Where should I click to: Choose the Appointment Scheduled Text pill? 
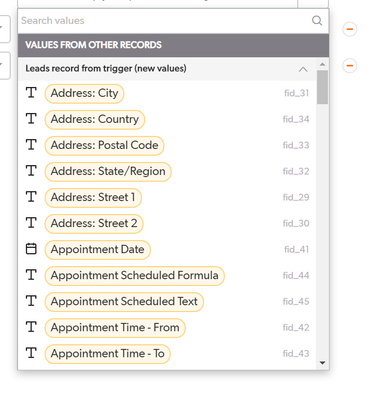coord(124,301)
